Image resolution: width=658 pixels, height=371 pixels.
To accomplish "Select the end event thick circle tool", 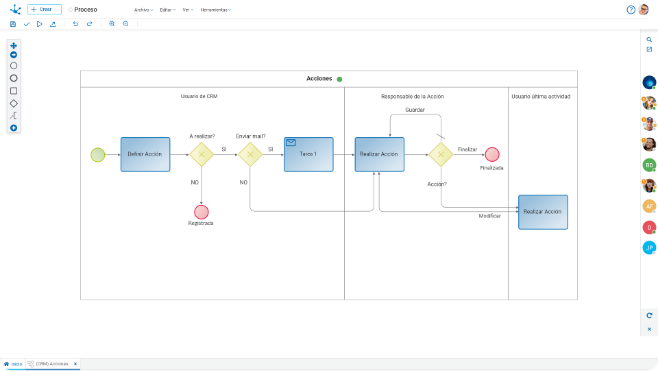I will coord(13,78).
